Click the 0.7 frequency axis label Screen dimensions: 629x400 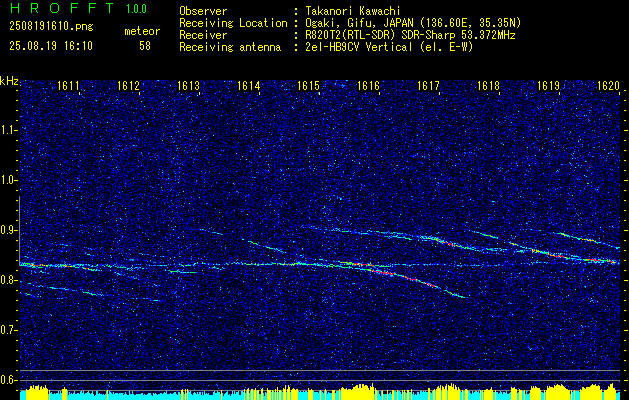pos(8,330)
